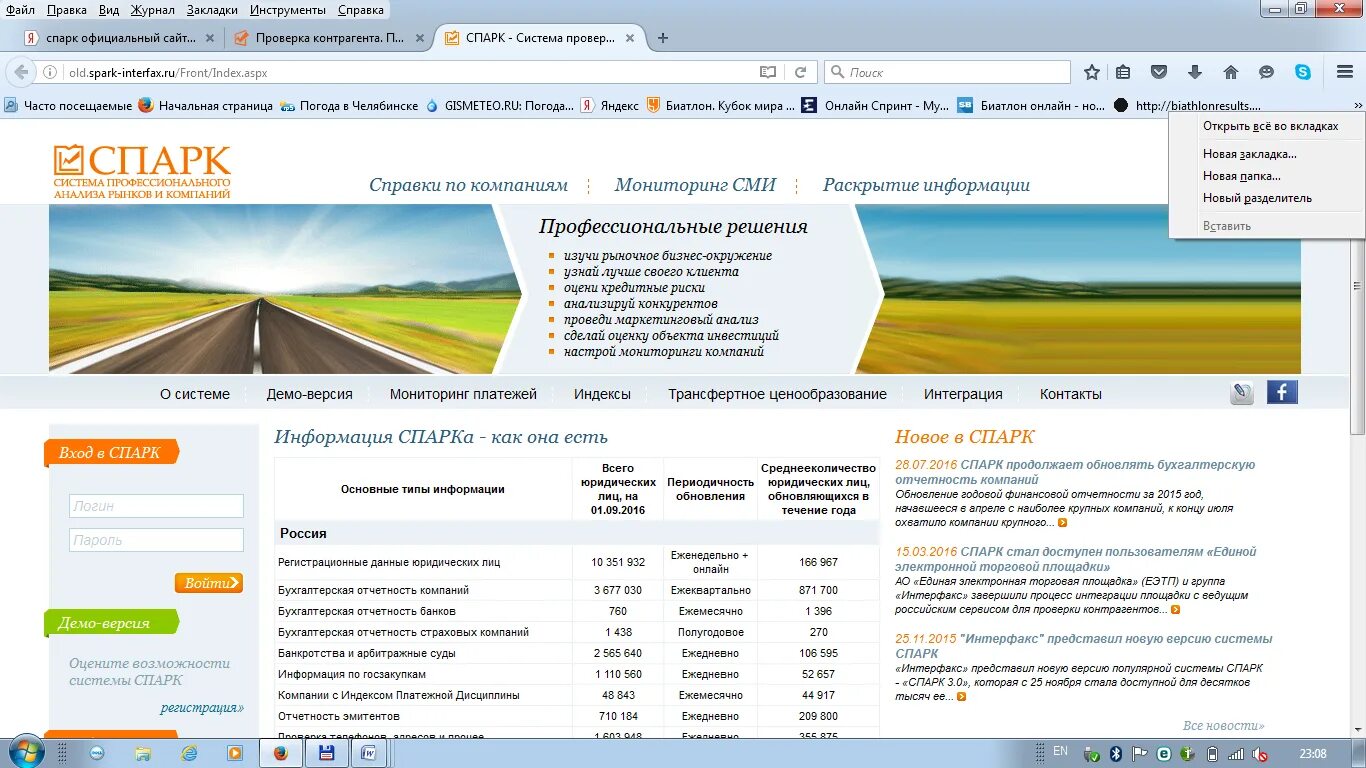Click the Skype toolbar icon
This screenshot has width=1366, height=768.
(x=1303, y=72)
